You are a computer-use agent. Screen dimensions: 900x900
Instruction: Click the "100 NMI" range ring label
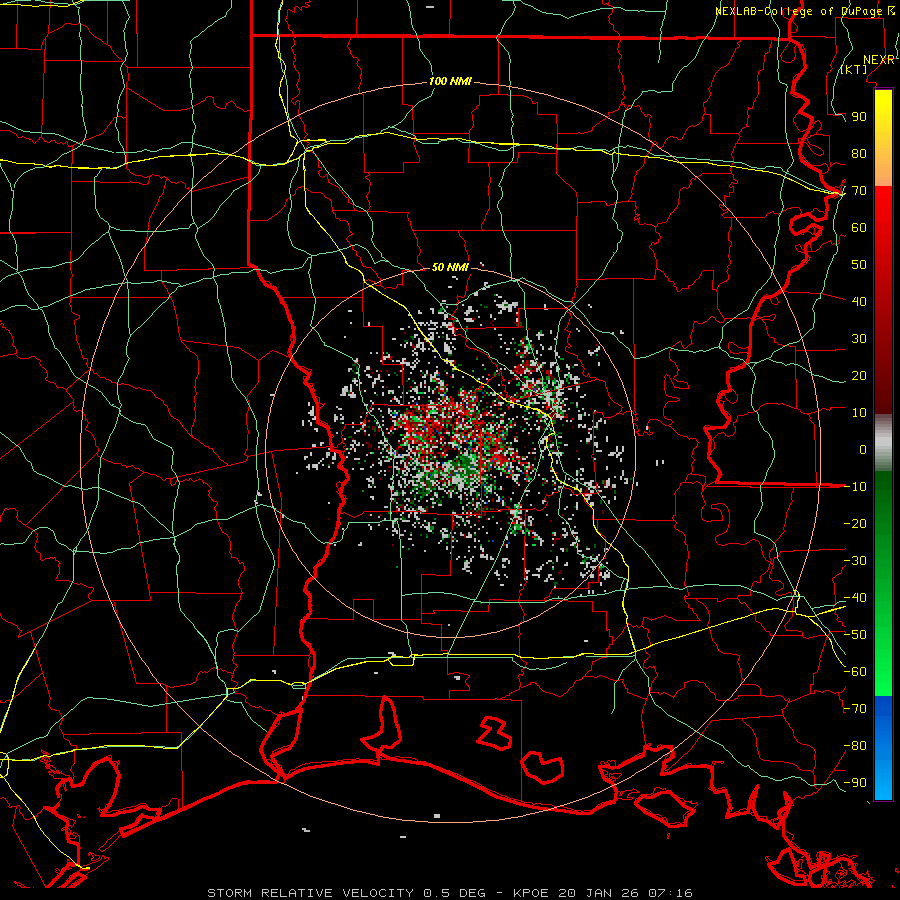451,81
